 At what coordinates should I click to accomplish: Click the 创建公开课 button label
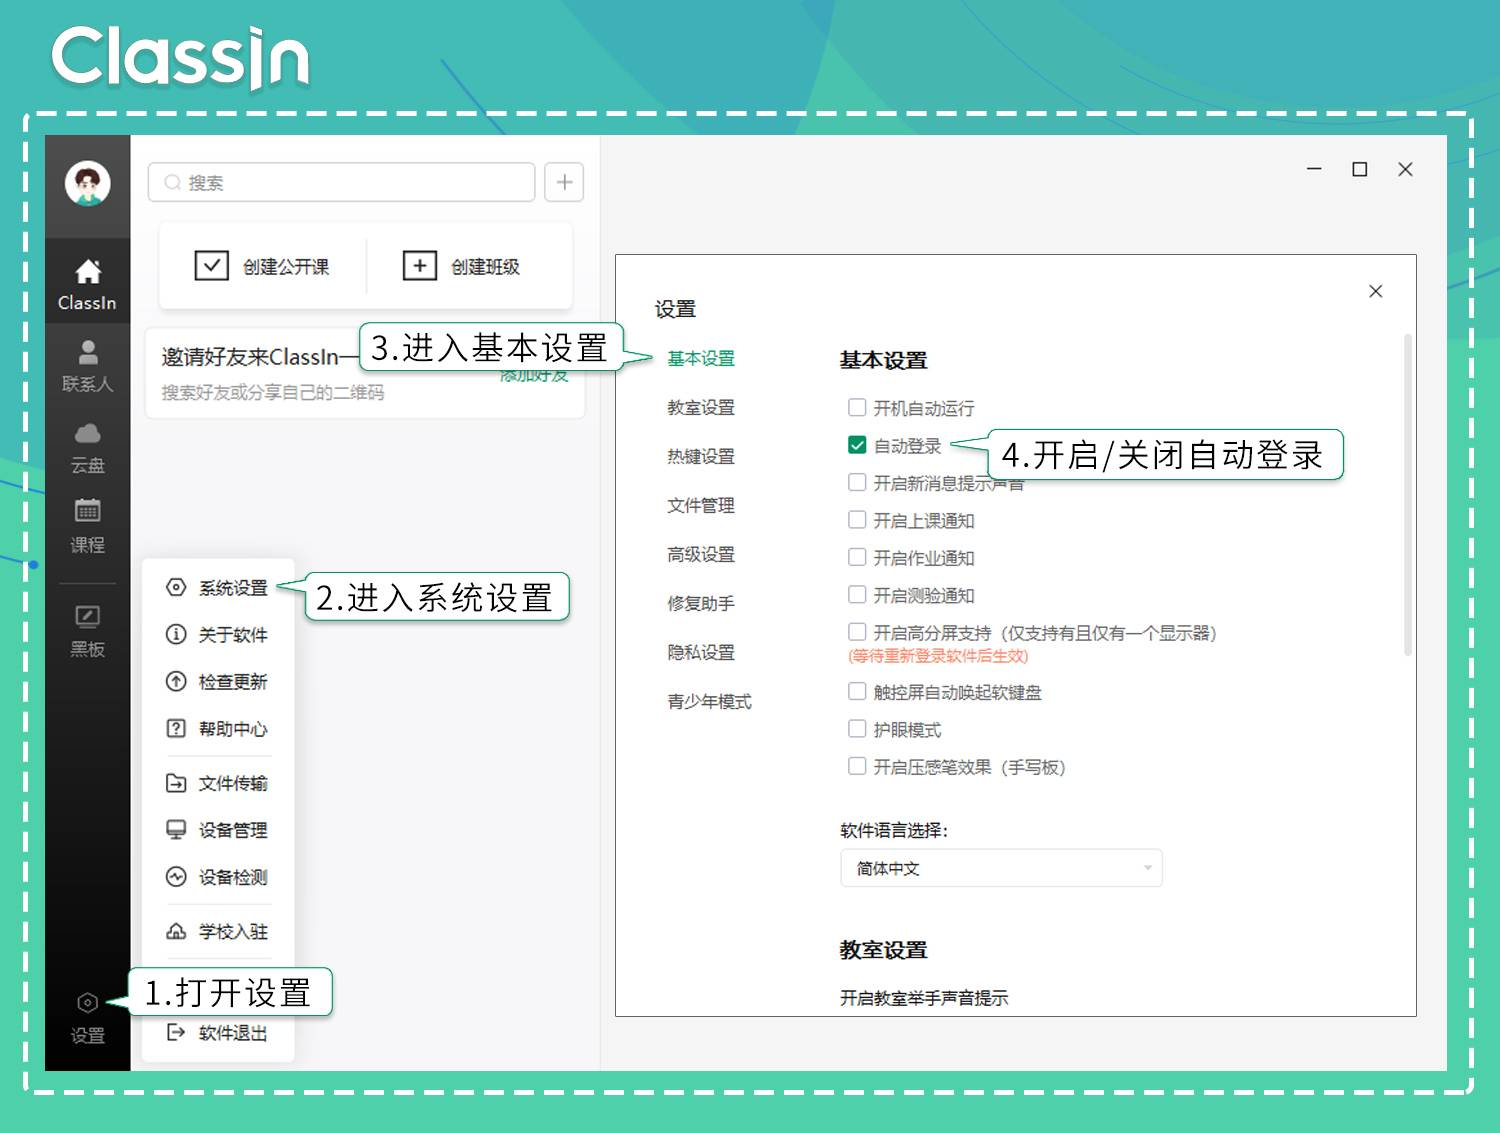pyautogui.click(x=286, y=267)
